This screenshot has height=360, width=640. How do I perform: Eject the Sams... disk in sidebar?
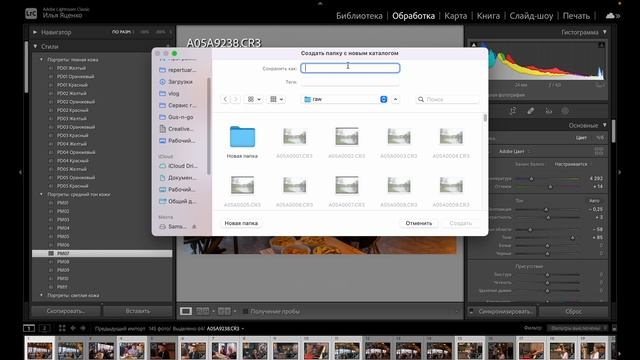click(194, 227)
